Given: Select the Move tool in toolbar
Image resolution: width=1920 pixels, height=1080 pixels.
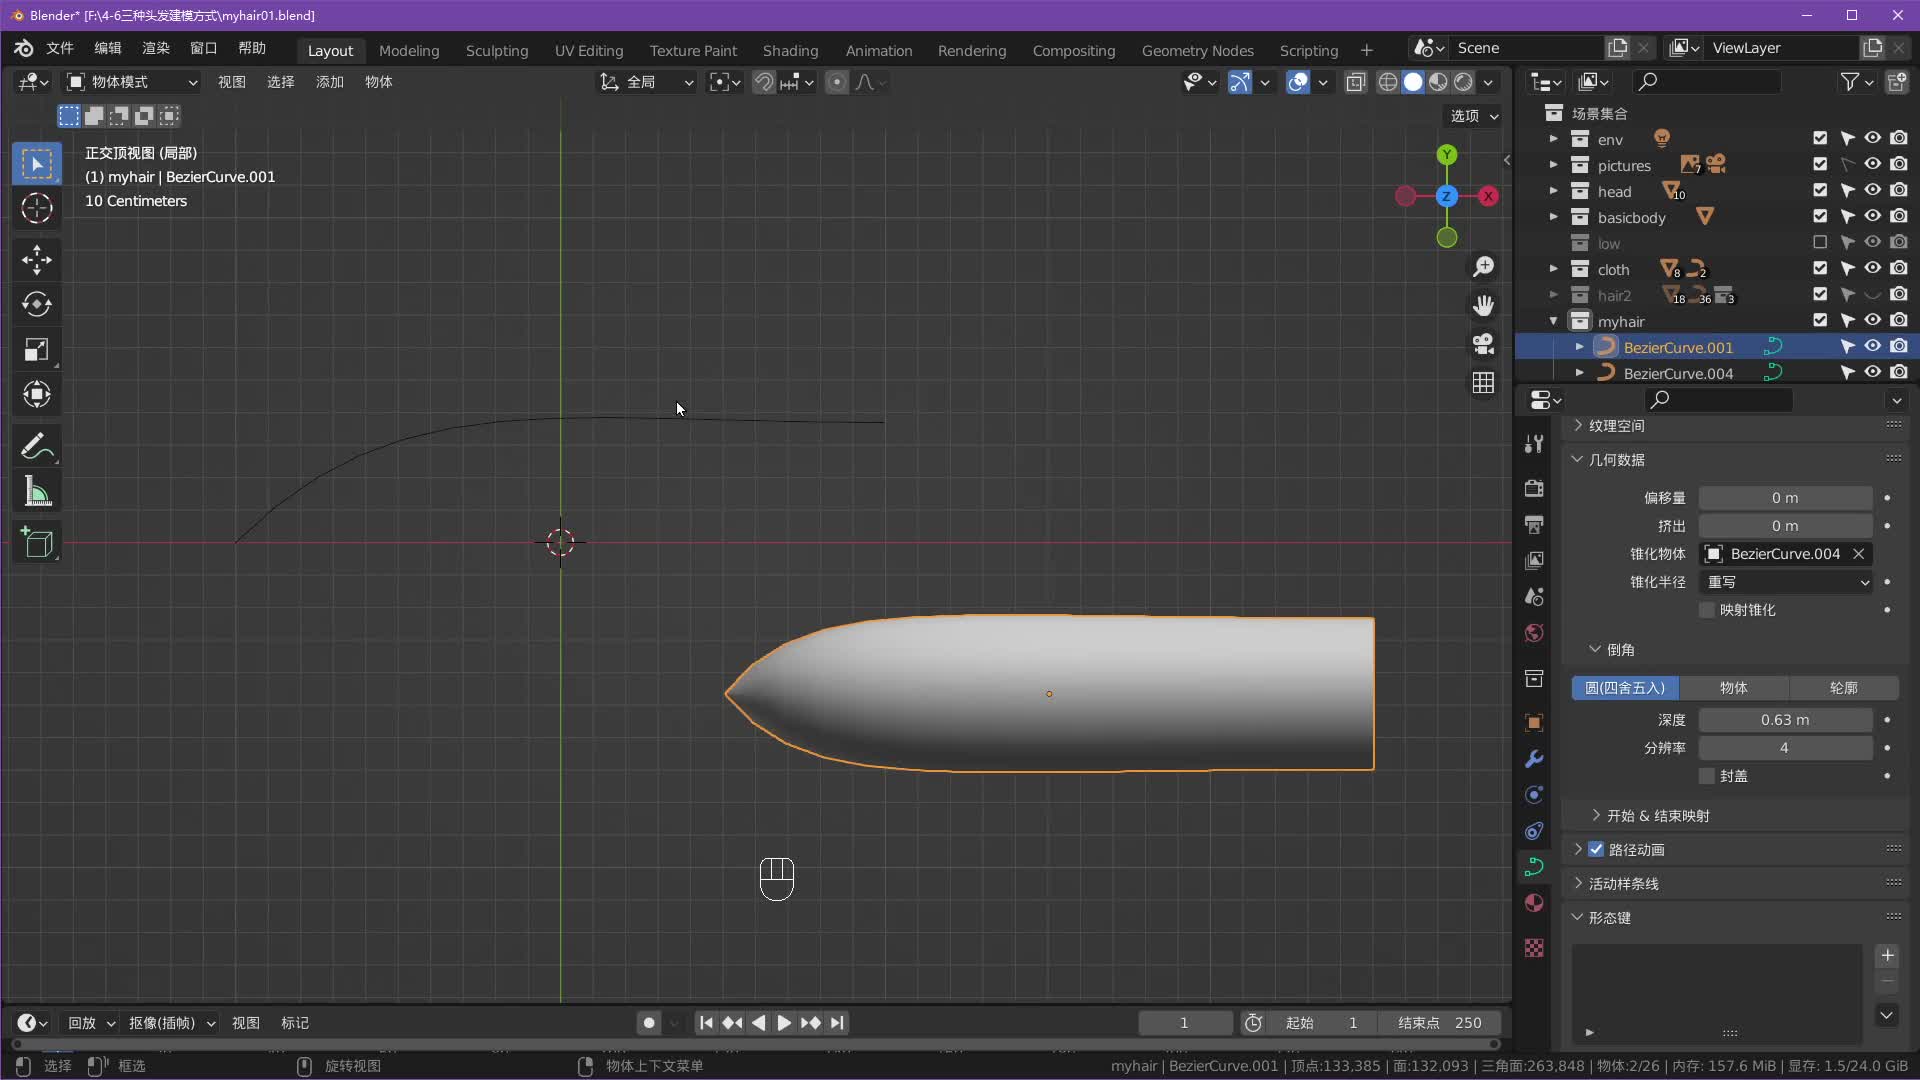Looking at the screenshot, I should (37, 260).
